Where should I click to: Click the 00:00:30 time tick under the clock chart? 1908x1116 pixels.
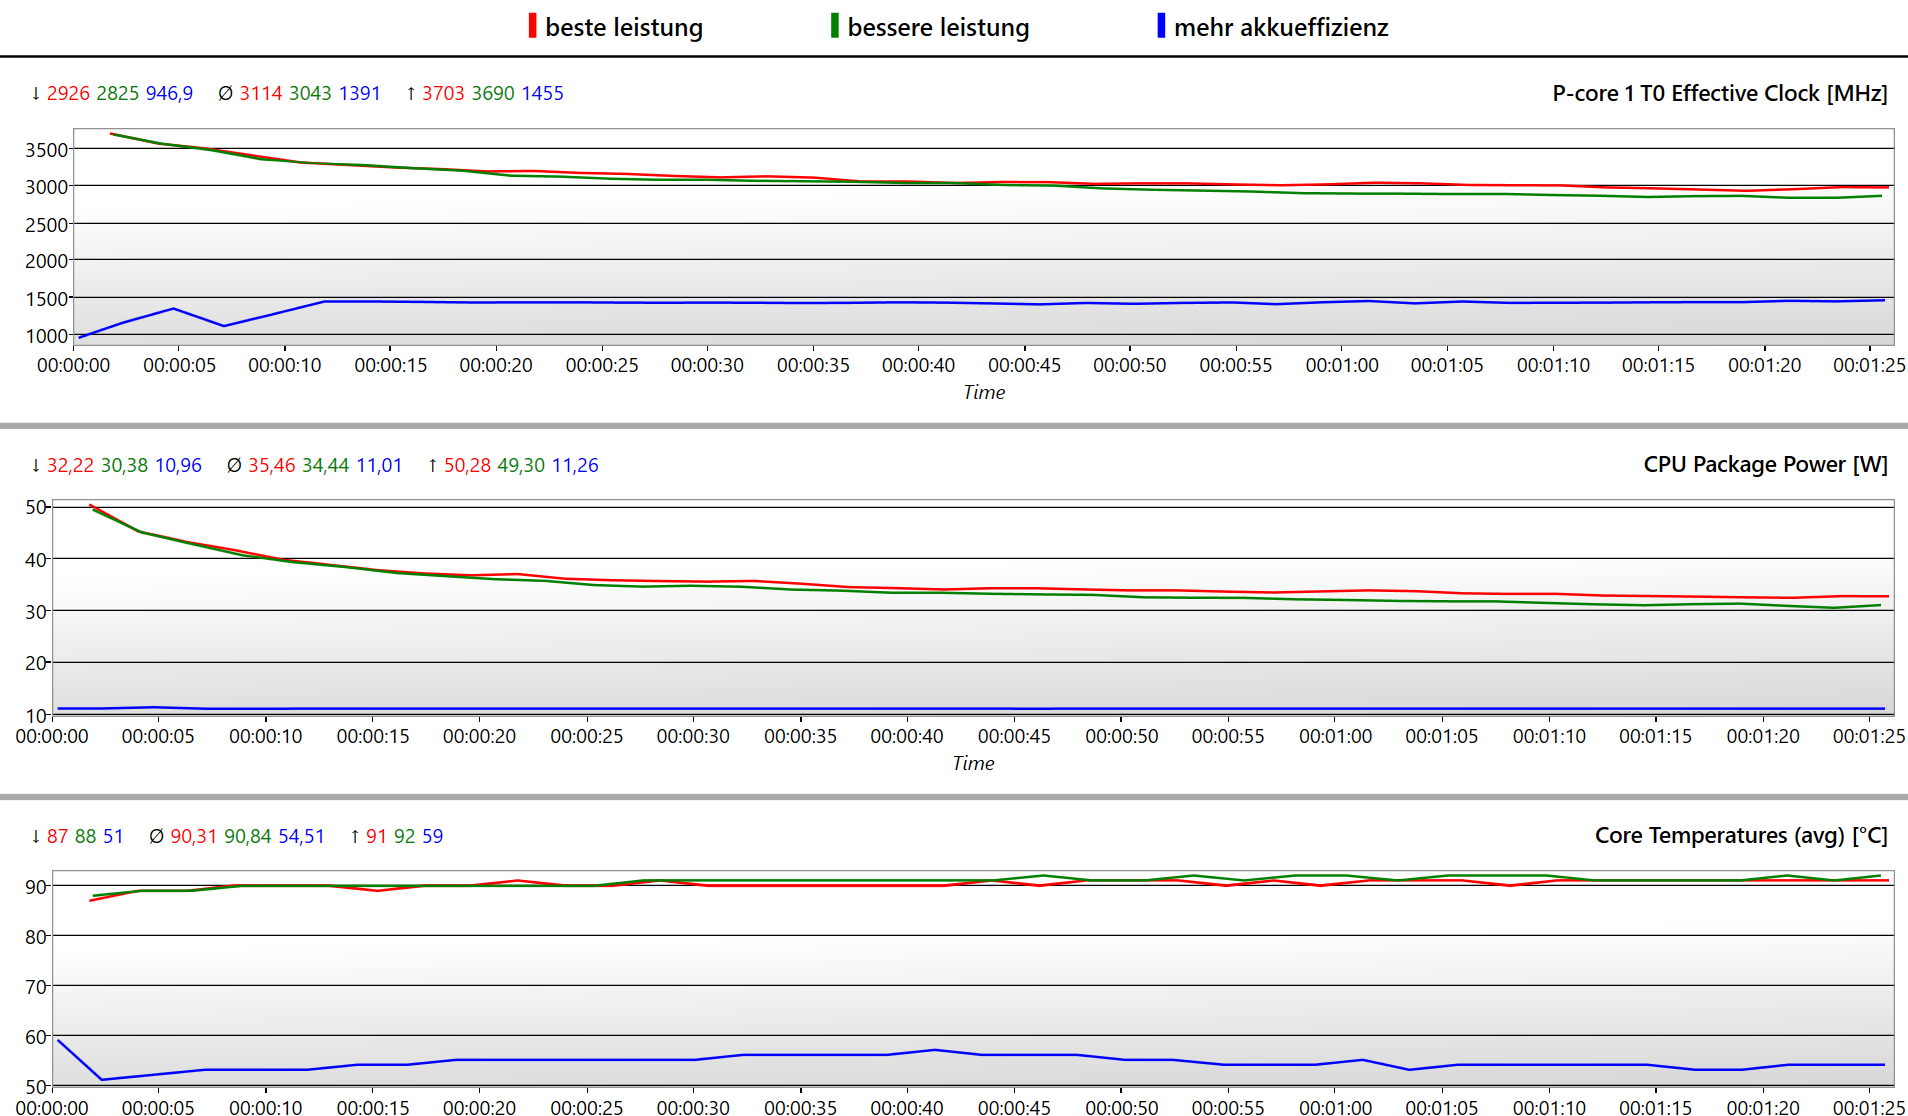(x=707, y=365)
